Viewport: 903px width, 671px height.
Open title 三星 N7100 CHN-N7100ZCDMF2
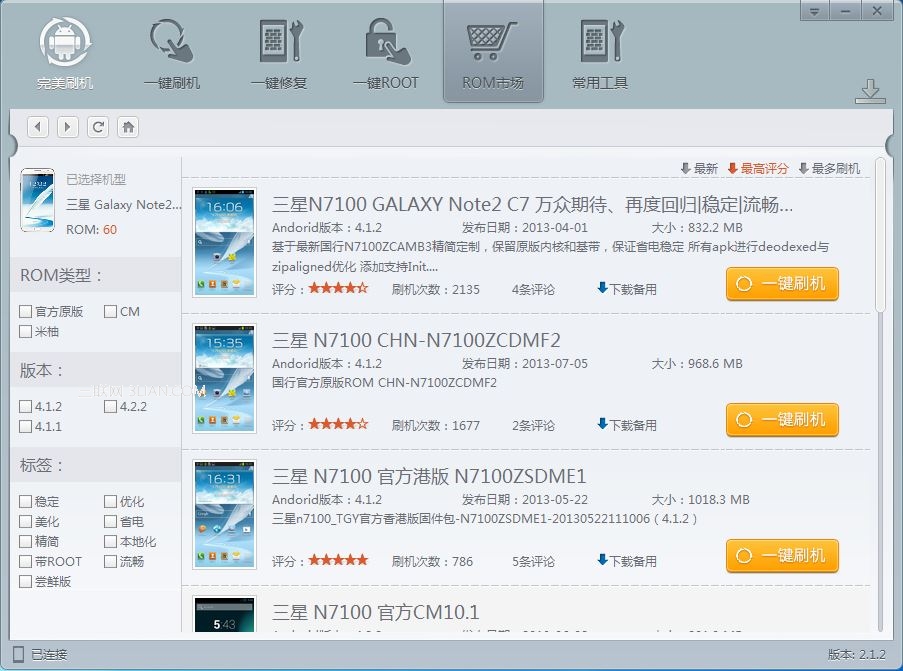[x=416, y=340]
